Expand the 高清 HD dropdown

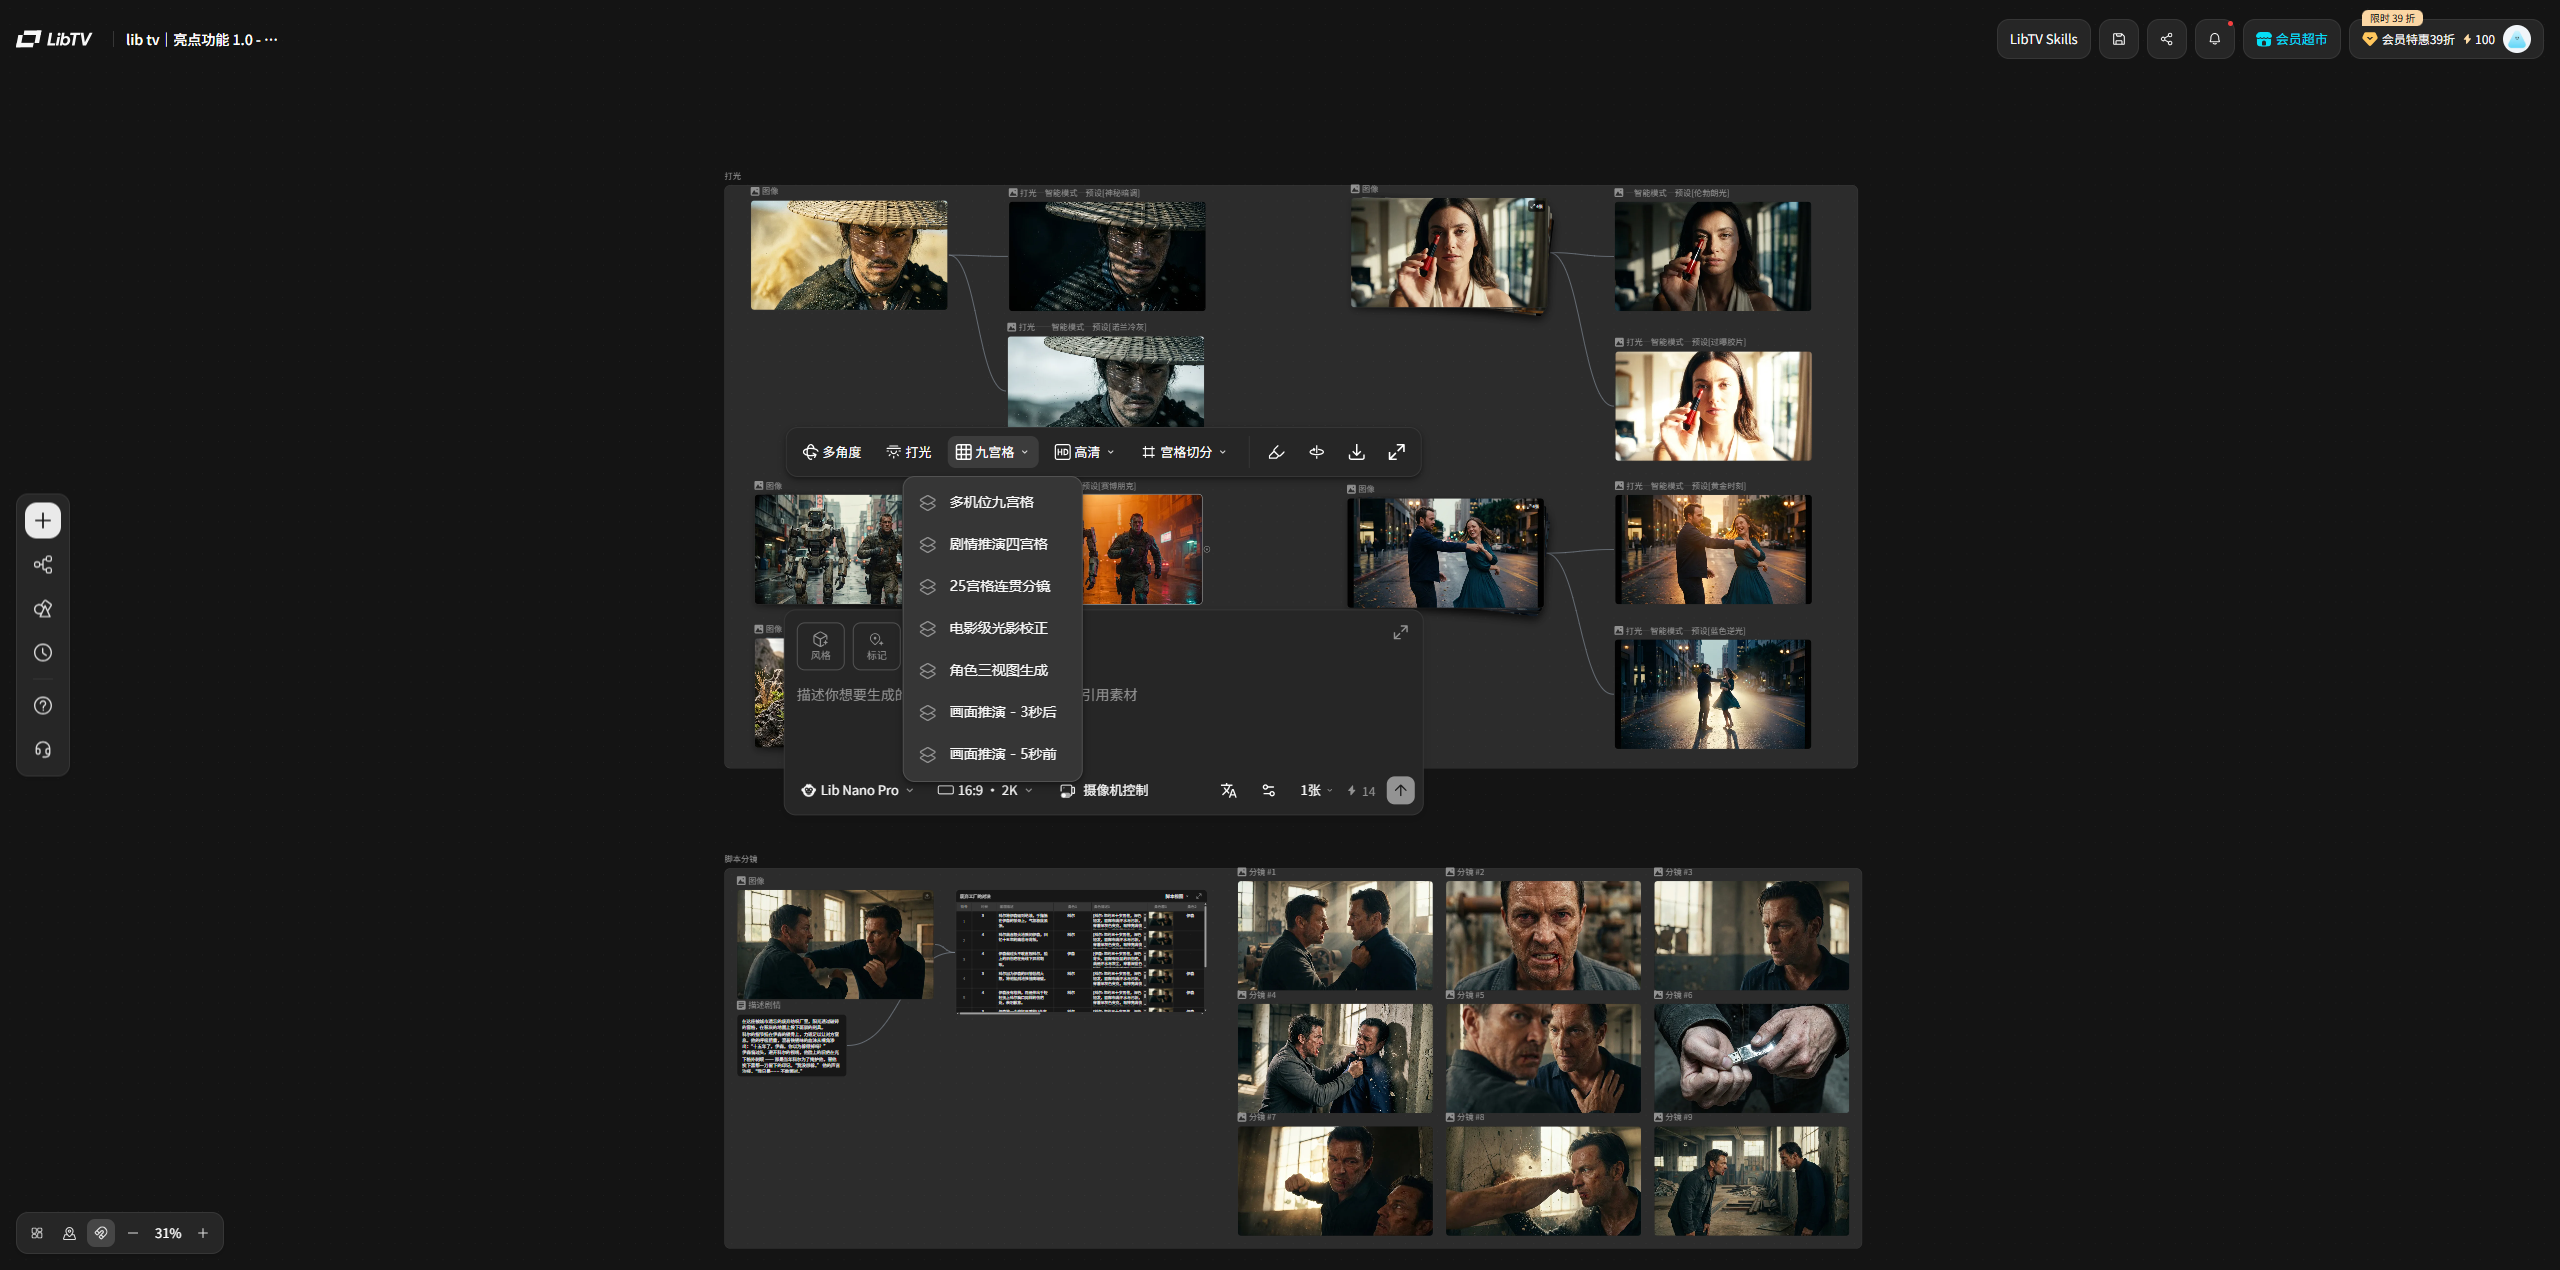click(1084, 452)
